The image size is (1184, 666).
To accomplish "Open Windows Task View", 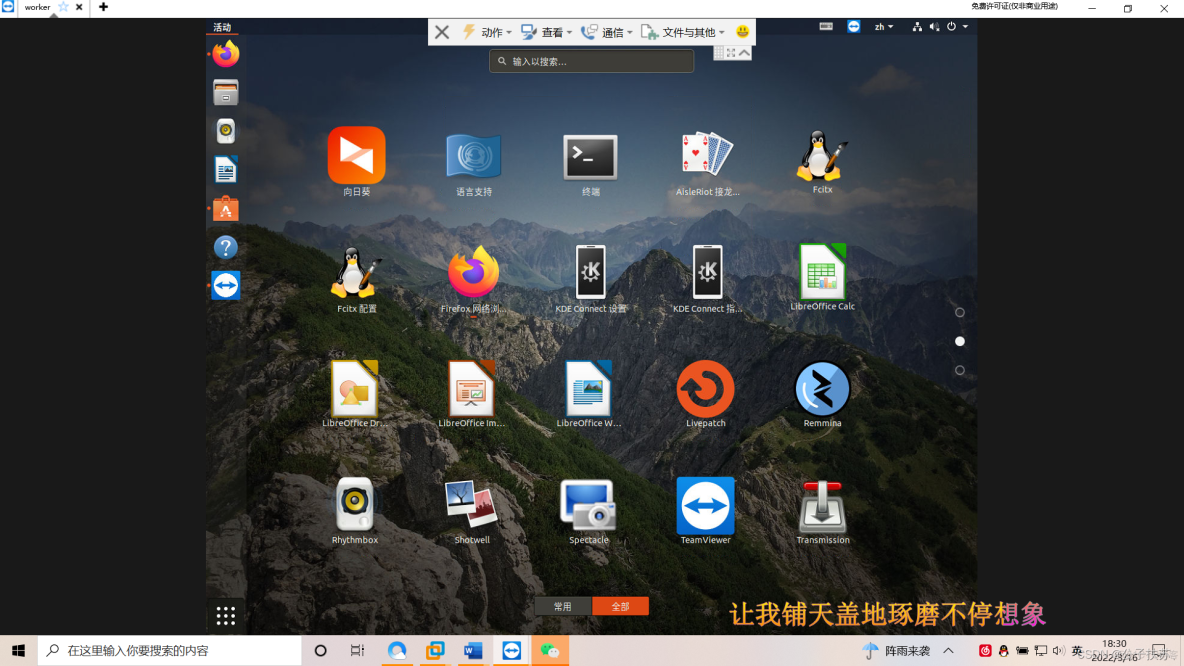I will pyautogui.click(x=357, y=650).
